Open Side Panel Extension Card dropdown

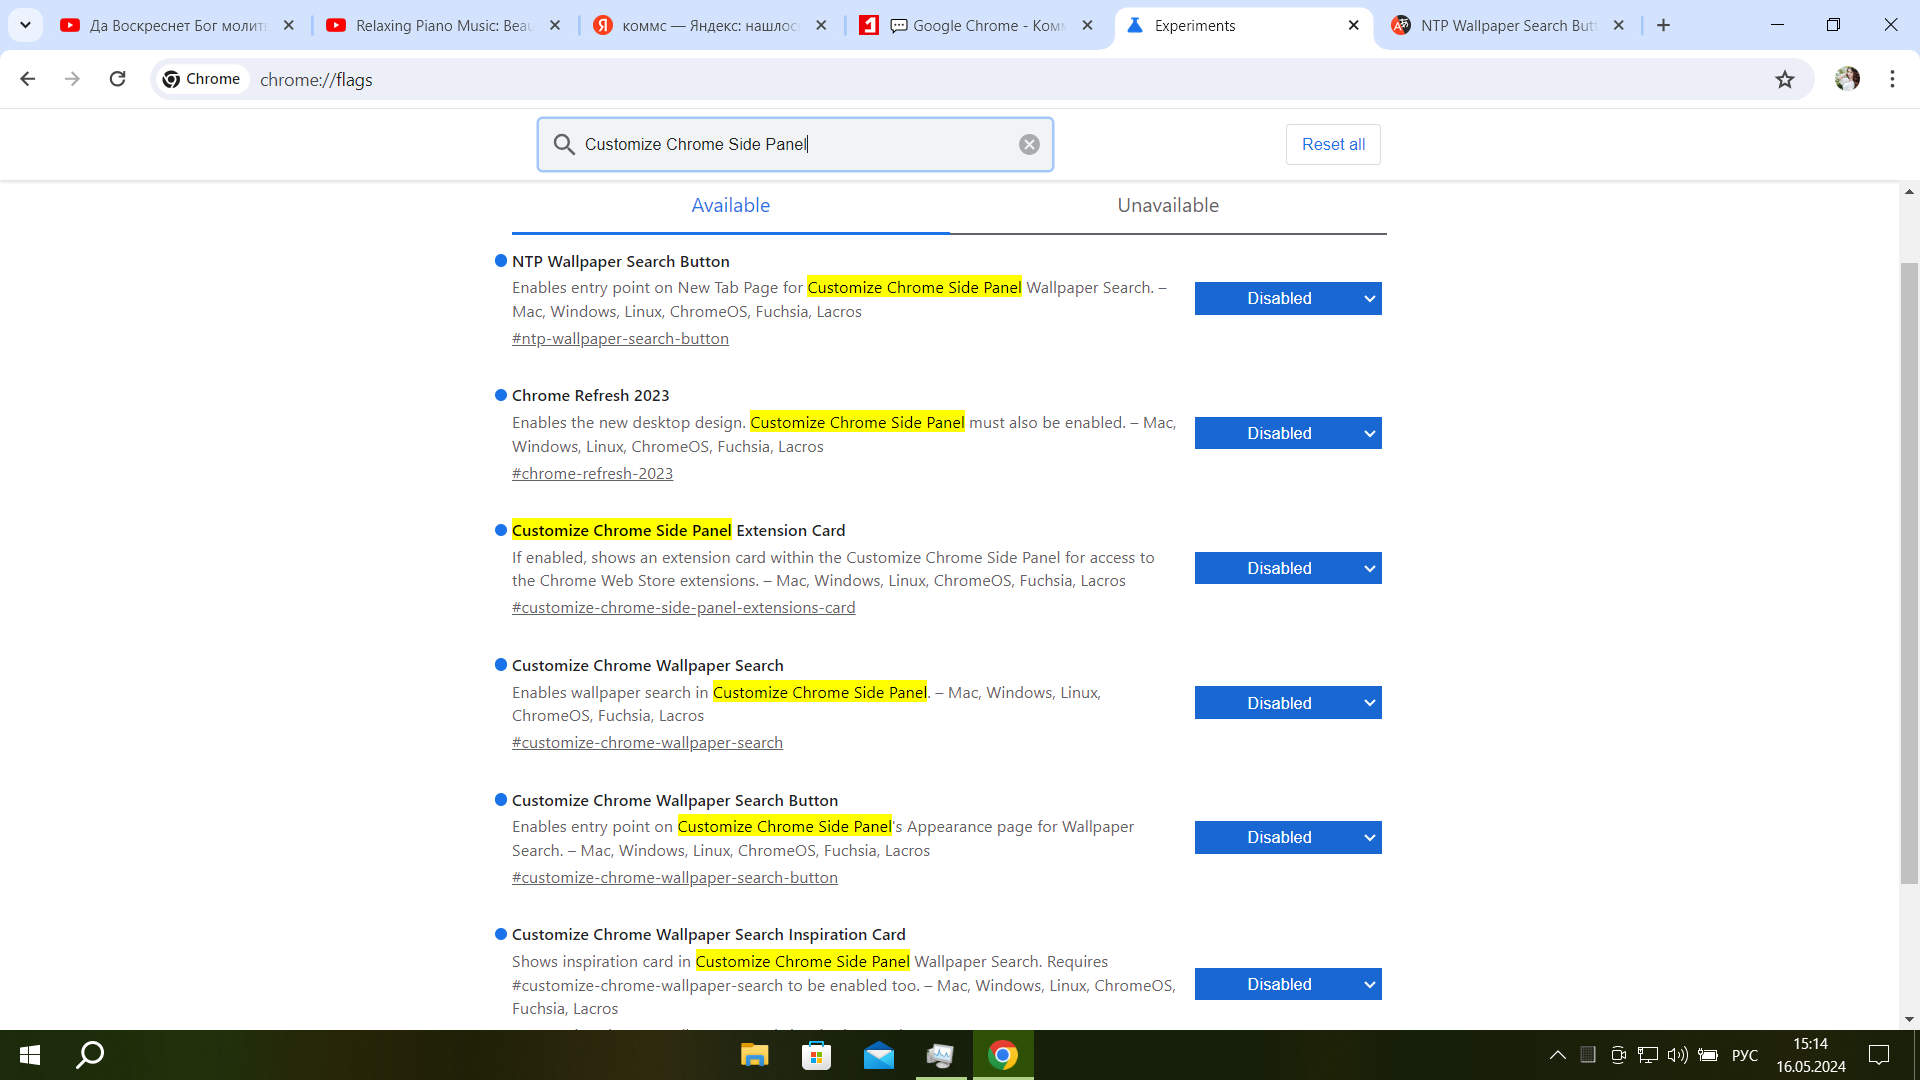[x=1288, y=568]
